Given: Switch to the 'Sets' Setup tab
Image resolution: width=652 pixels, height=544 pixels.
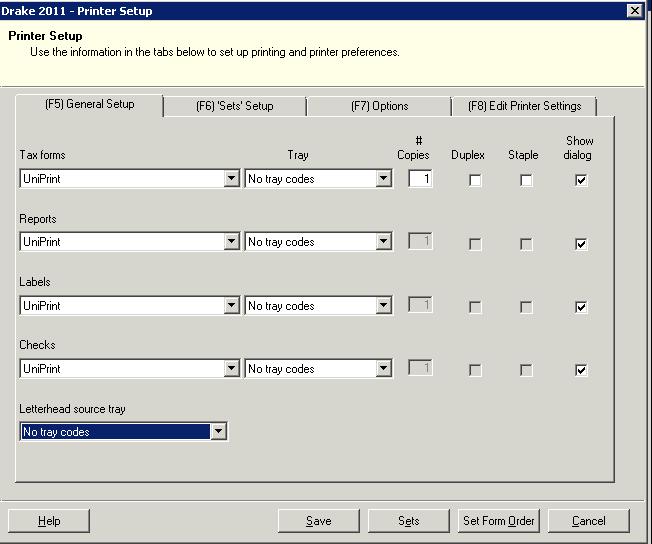Looking at the screenshot, I should click(234, 106).
